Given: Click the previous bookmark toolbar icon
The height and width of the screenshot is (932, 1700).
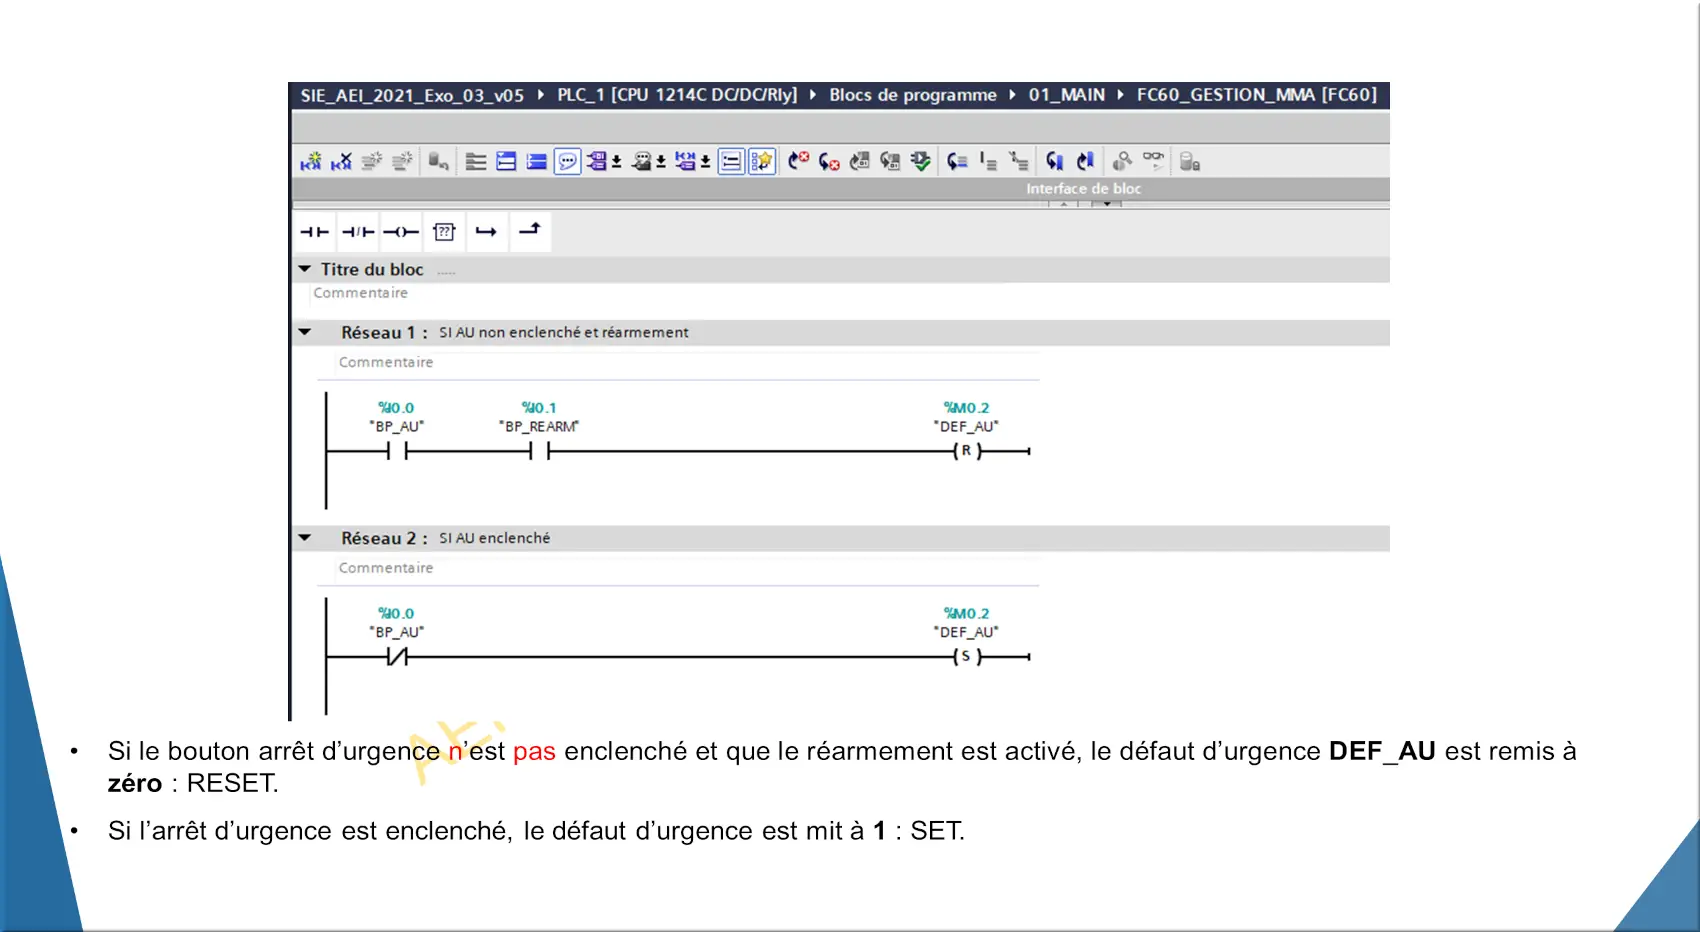Looking at the screenshot, I should pos(1055,161).
